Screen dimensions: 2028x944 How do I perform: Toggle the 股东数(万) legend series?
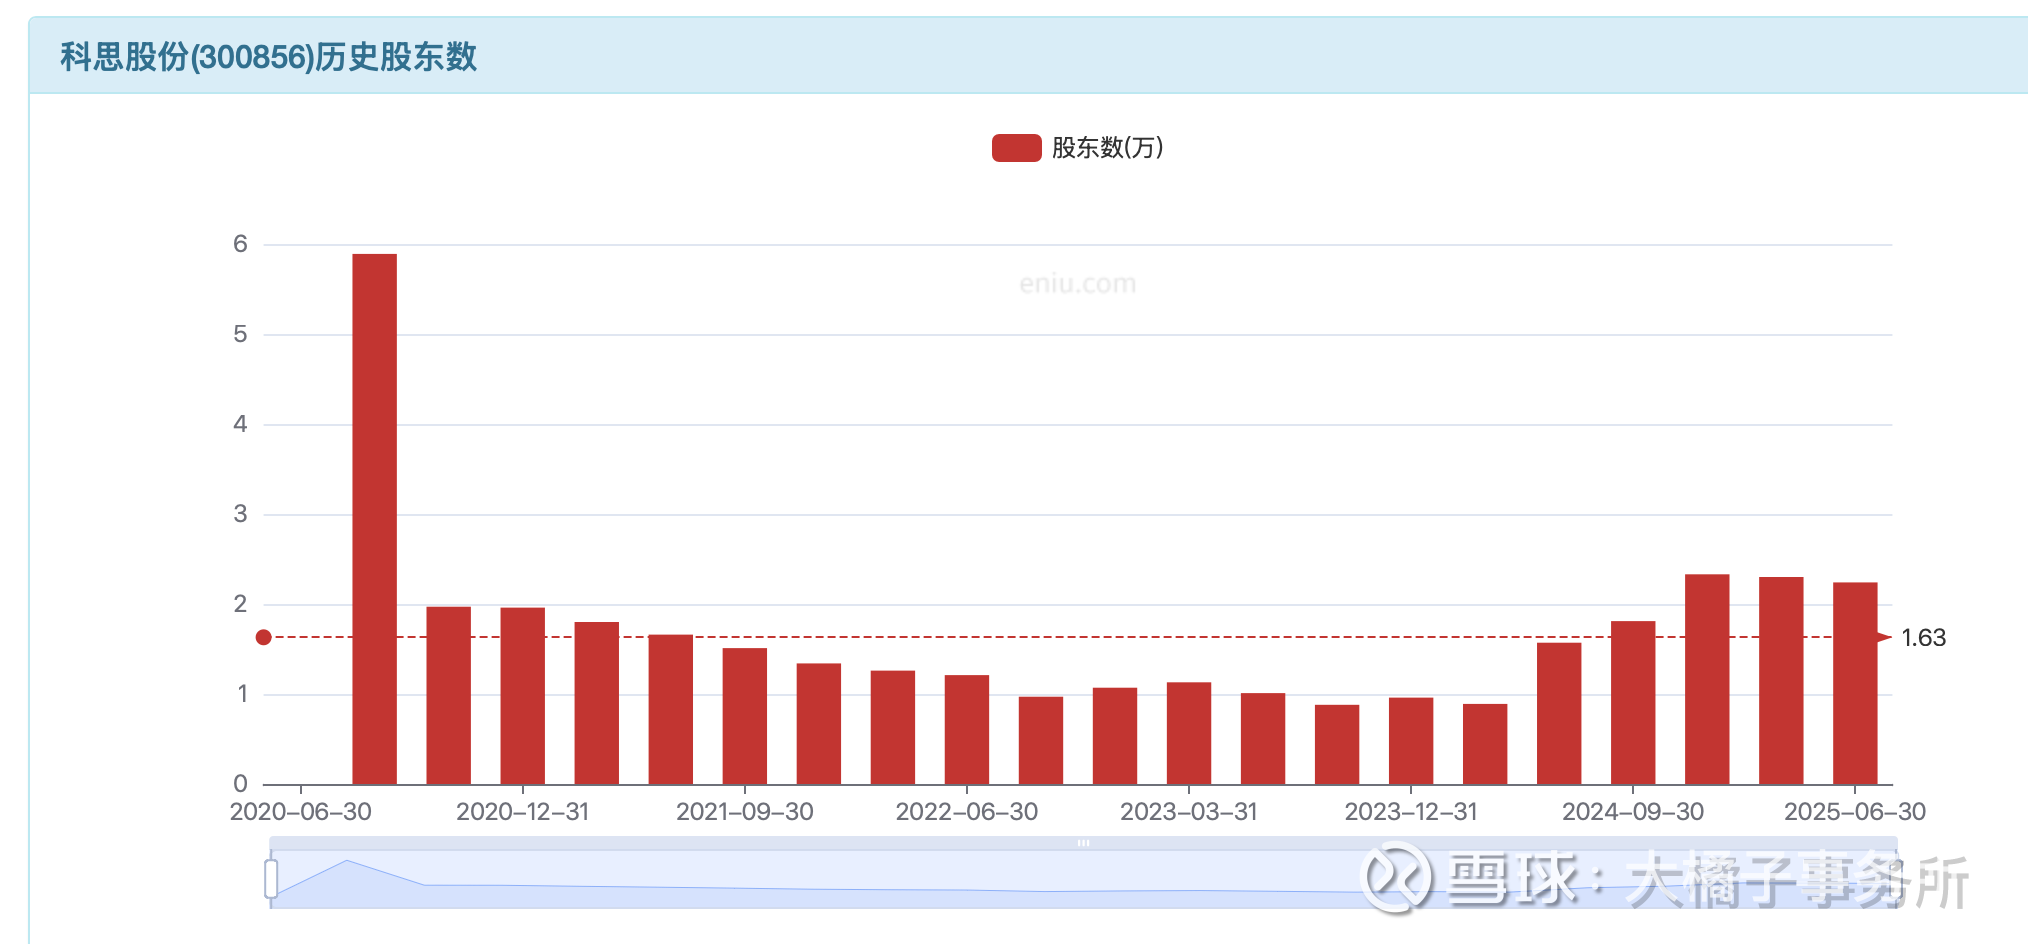[1077, 148]
